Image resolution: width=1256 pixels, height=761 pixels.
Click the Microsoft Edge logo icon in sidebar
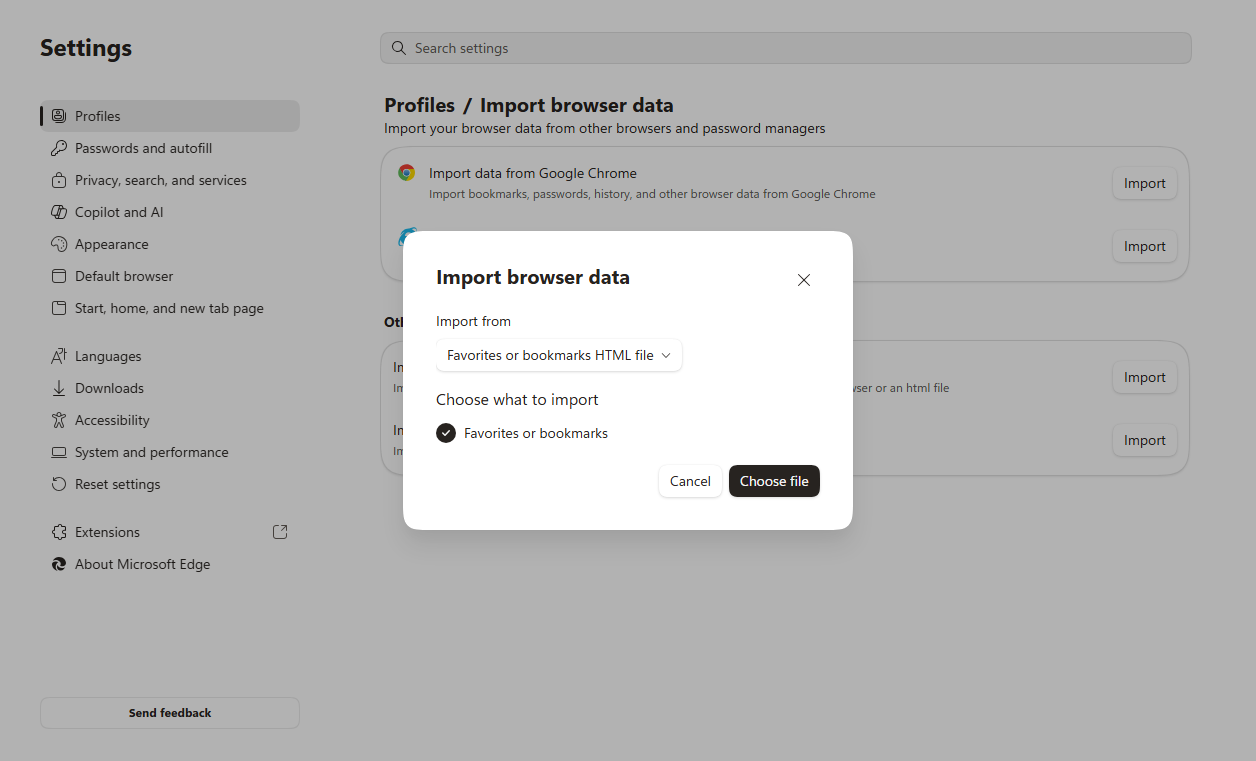coord(58,564)
